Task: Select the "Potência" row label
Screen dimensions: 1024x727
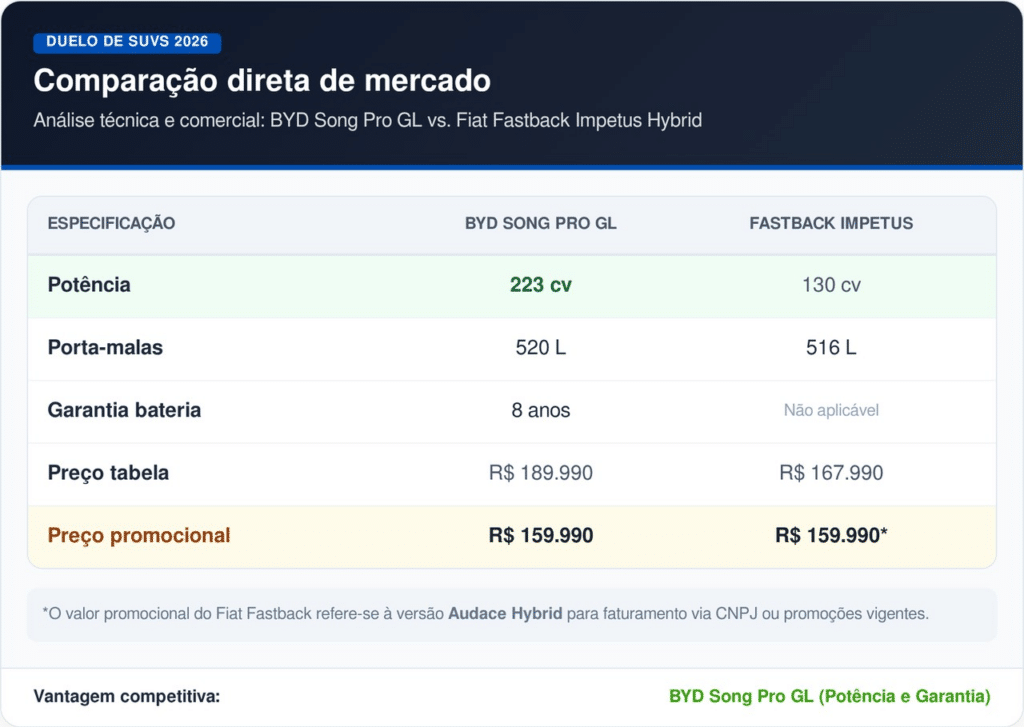Action: pyautogui.click(x=89, y=285)
